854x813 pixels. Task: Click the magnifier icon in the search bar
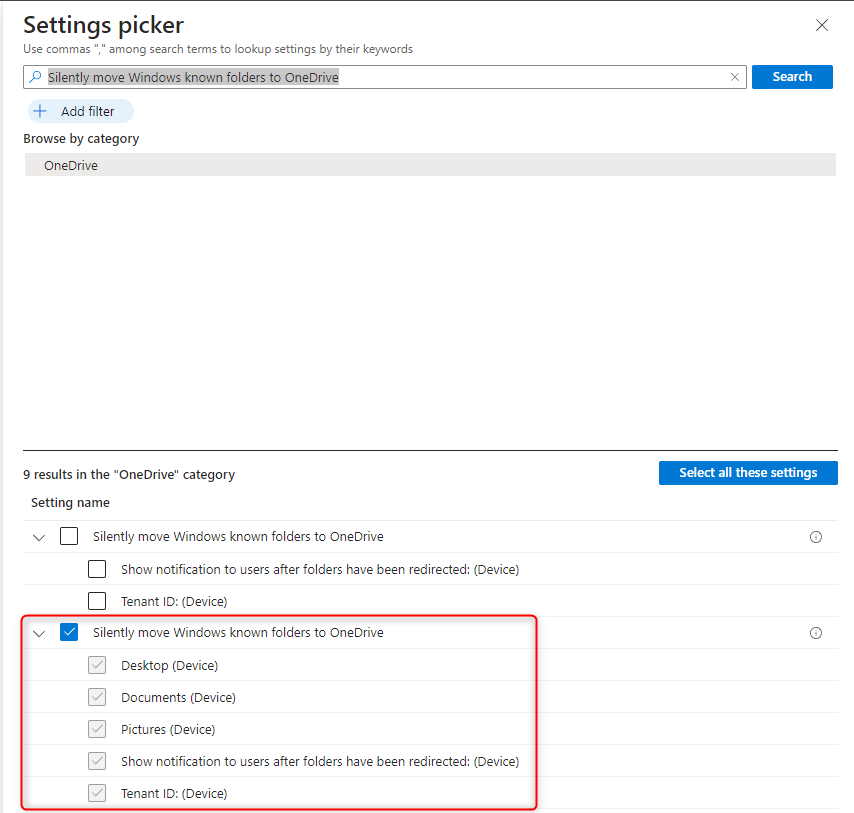coord(37,77)
